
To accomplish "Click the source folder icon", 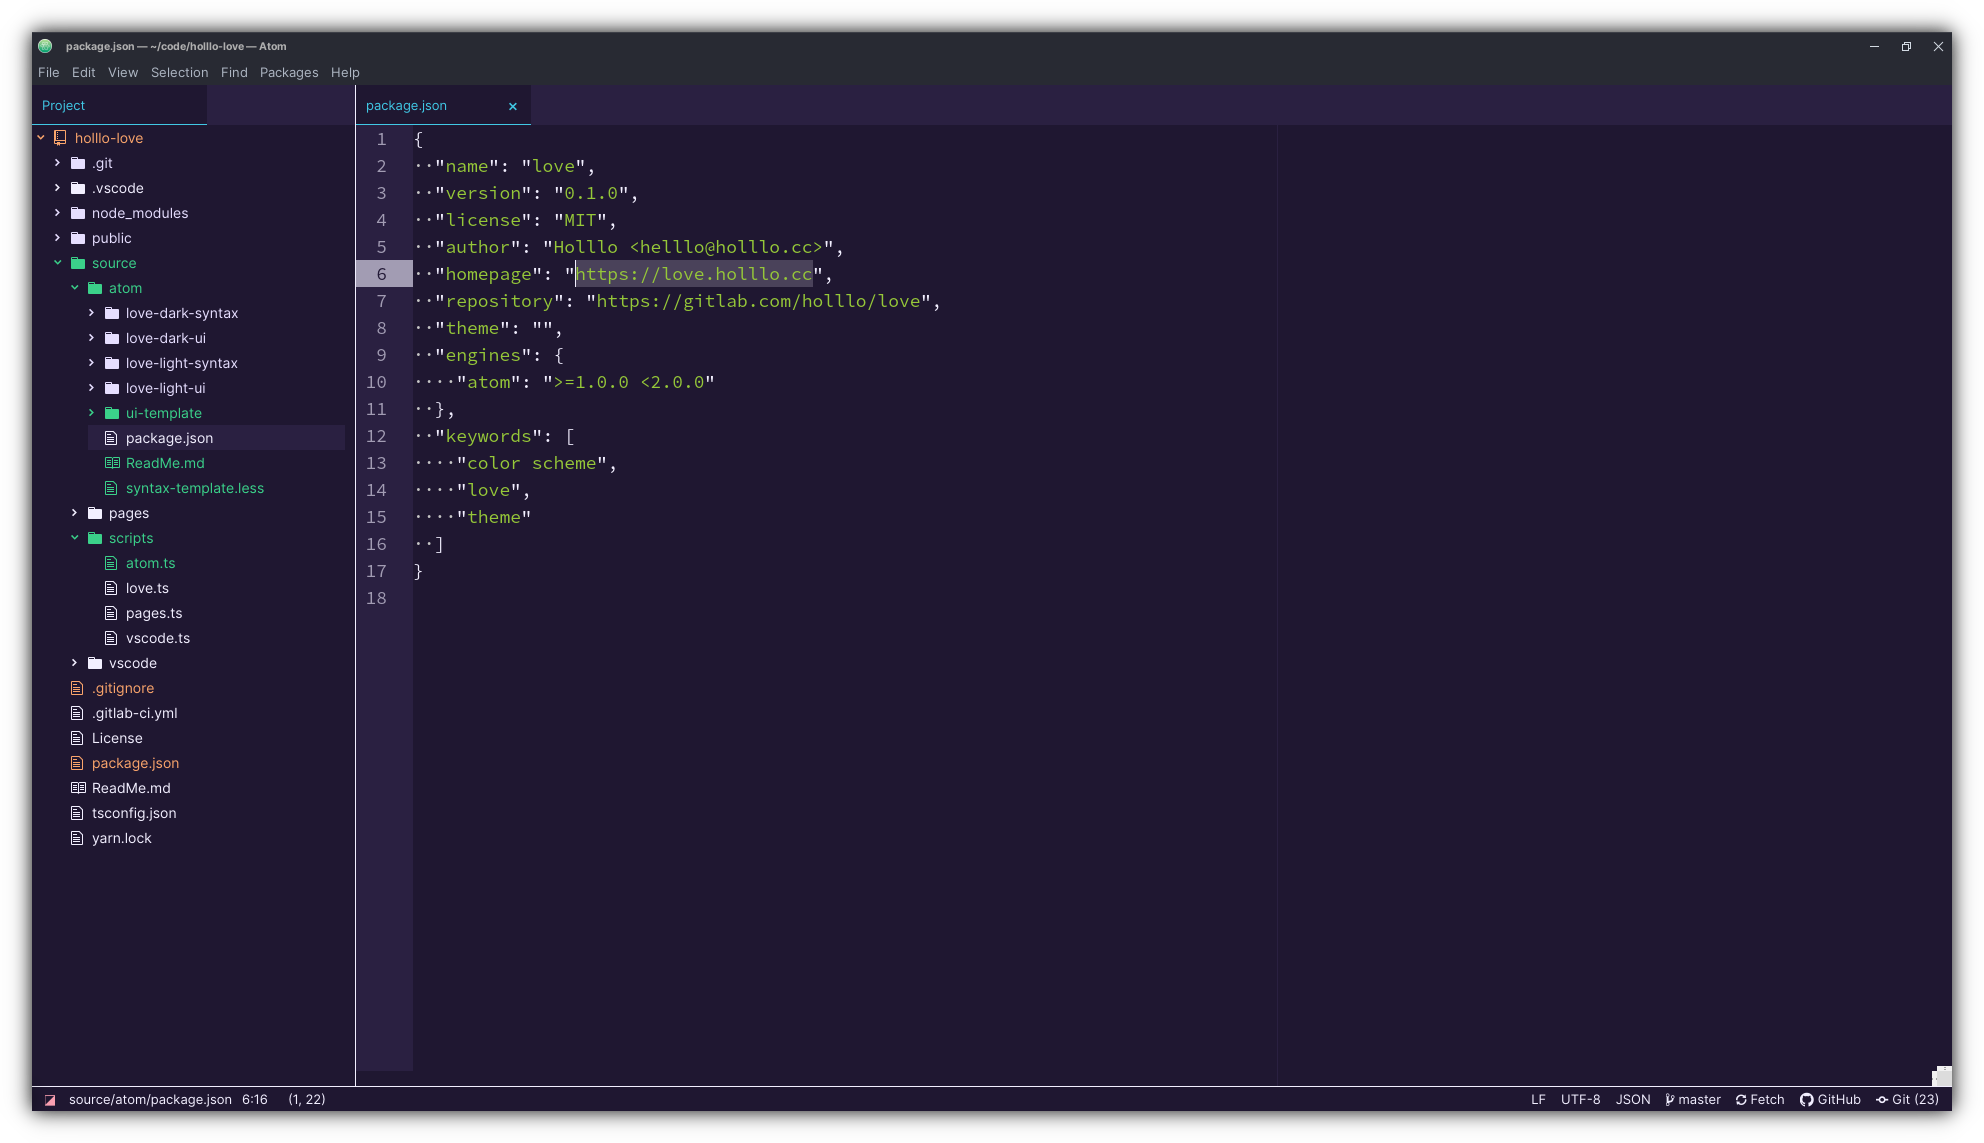I will (x=78, y=263).
